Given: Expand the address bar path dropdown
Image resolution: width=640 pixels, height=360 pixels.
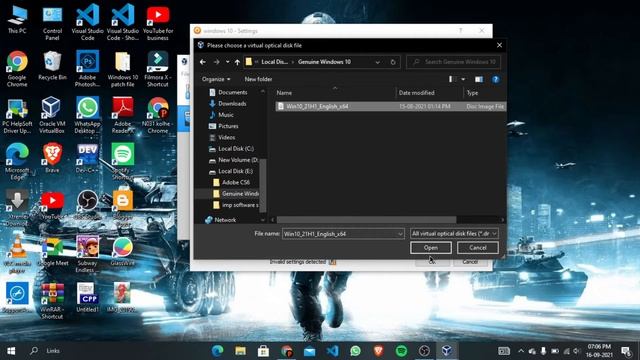Looking at the screenshot, I should pyautogui.click(x=378, y=62).
